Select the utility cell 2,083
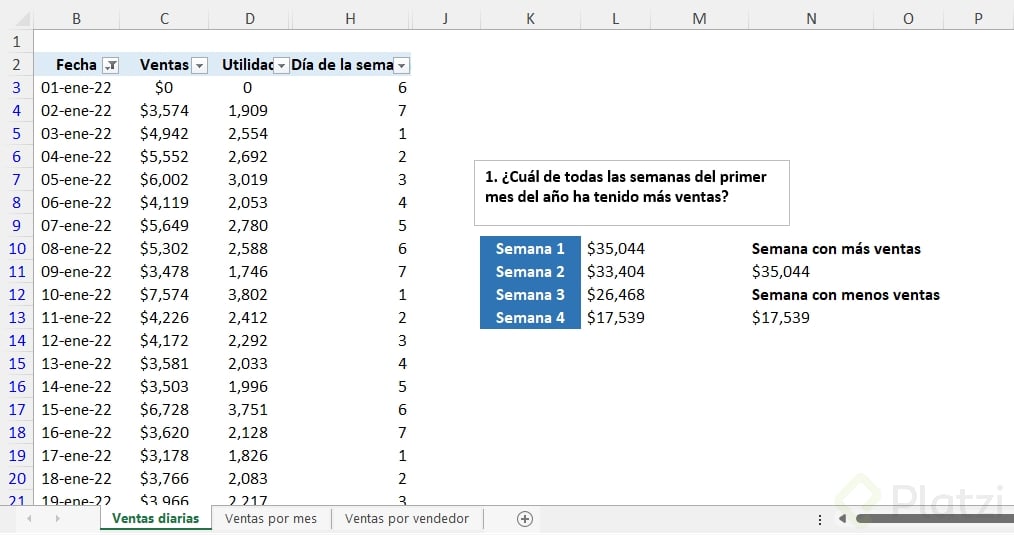 click(250, 479)
